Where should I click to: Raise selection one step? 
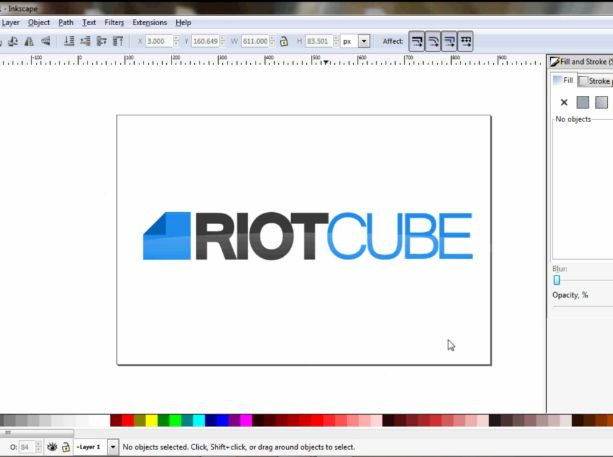click(102, 41)
